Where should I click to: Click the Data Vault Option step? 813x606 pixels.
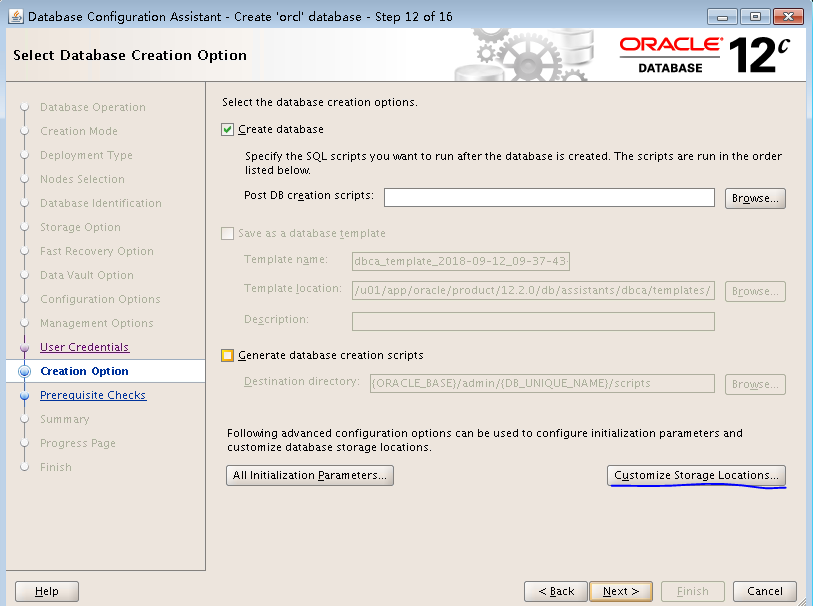tap(87, 275)
